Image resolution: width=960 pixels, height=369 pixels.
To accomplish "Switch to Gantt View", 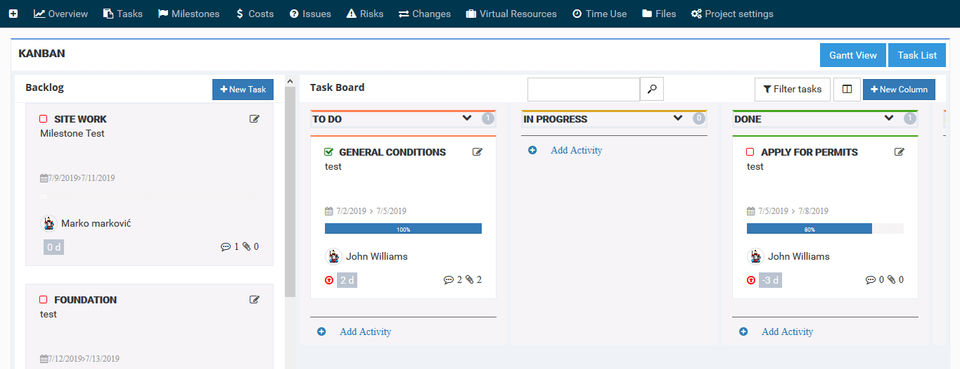I will coord(853,55).
